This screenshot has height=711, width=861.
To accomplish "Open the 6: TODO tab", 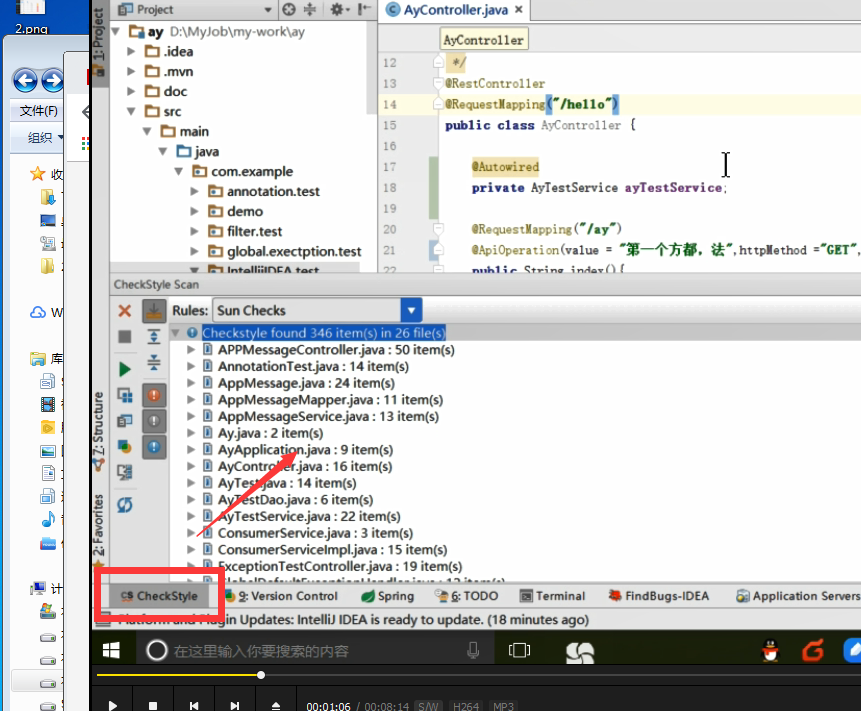I will (x=466, y=596).
